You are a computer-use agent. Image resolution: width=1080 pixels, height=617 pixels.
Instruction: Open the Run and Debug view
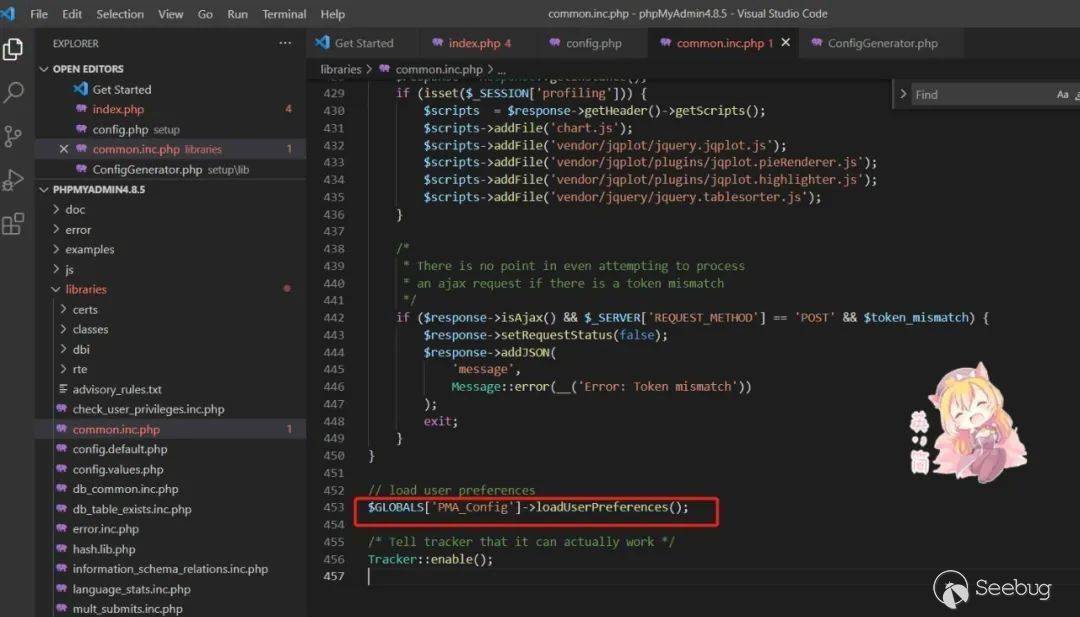click(13, 180)
